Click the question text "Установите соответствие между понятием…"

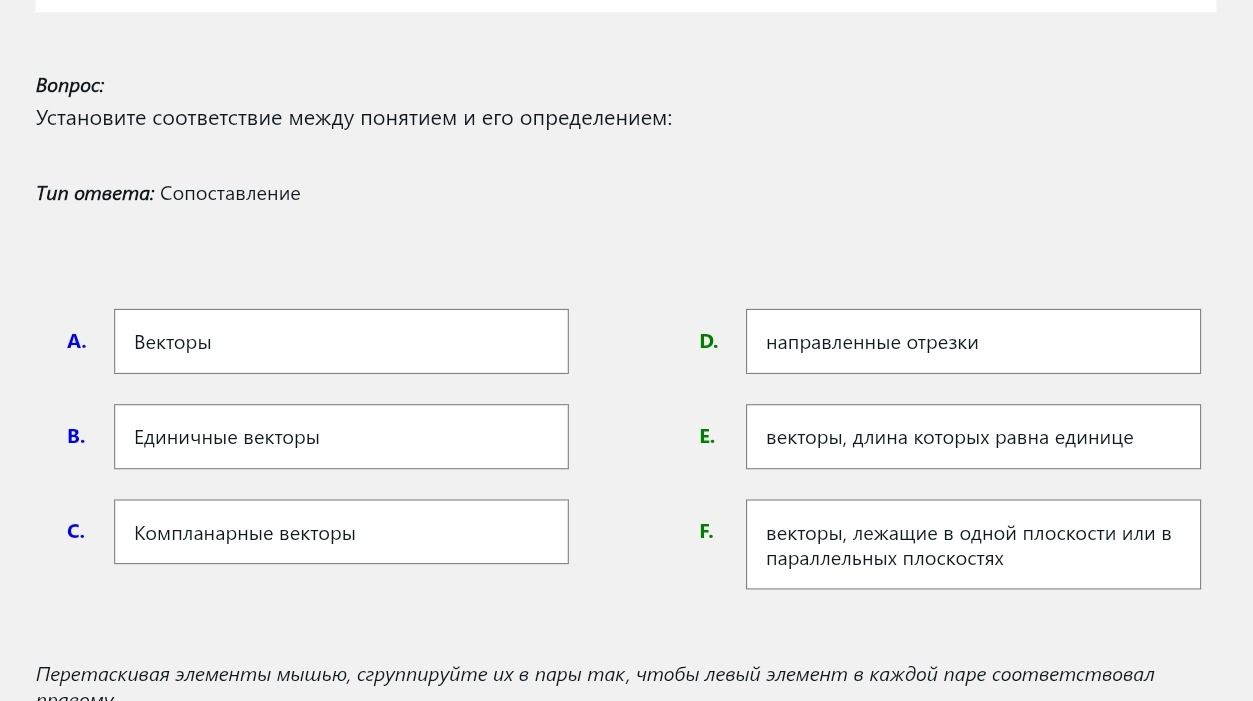(354, 118)
